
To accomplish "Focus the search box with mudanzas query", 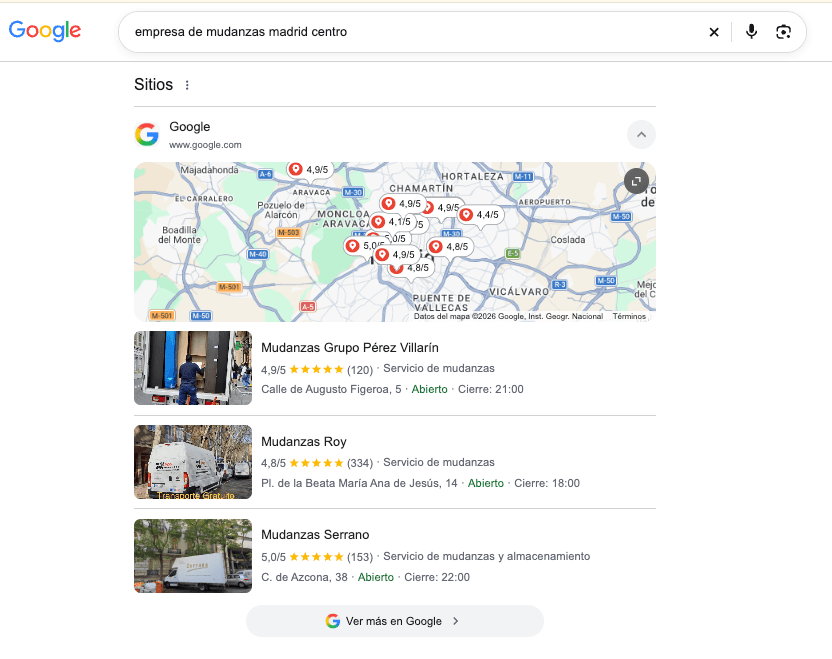I will (x=414, y=32).
